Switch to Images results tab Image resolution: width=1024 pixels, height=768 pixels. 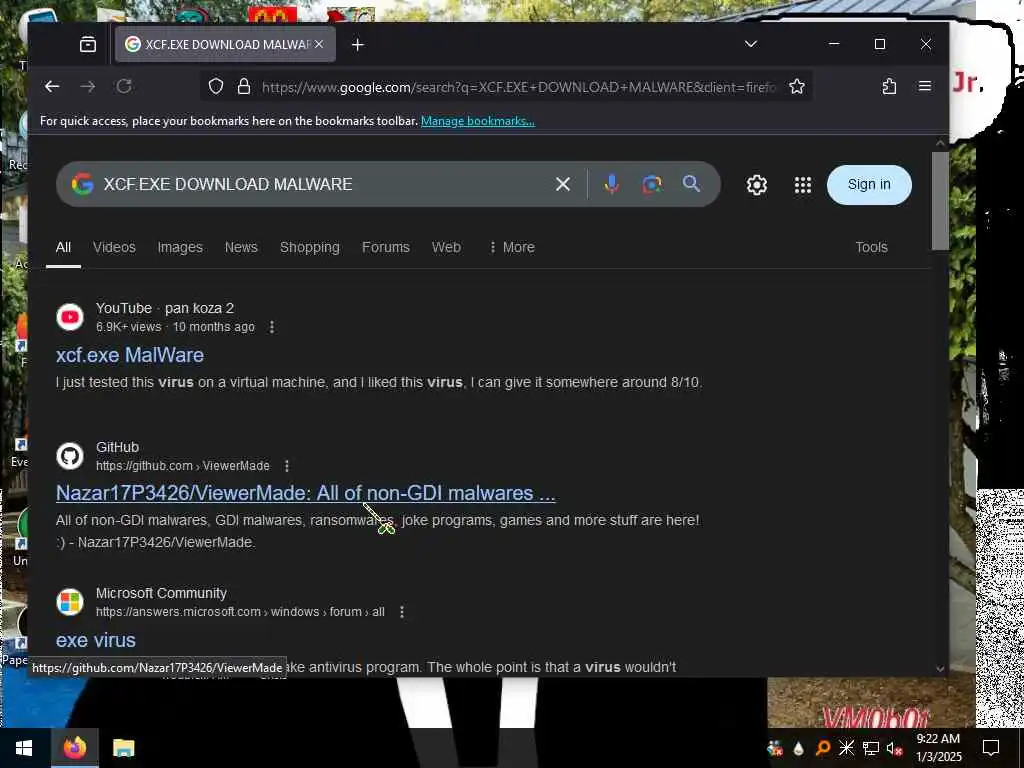point(180,248)
